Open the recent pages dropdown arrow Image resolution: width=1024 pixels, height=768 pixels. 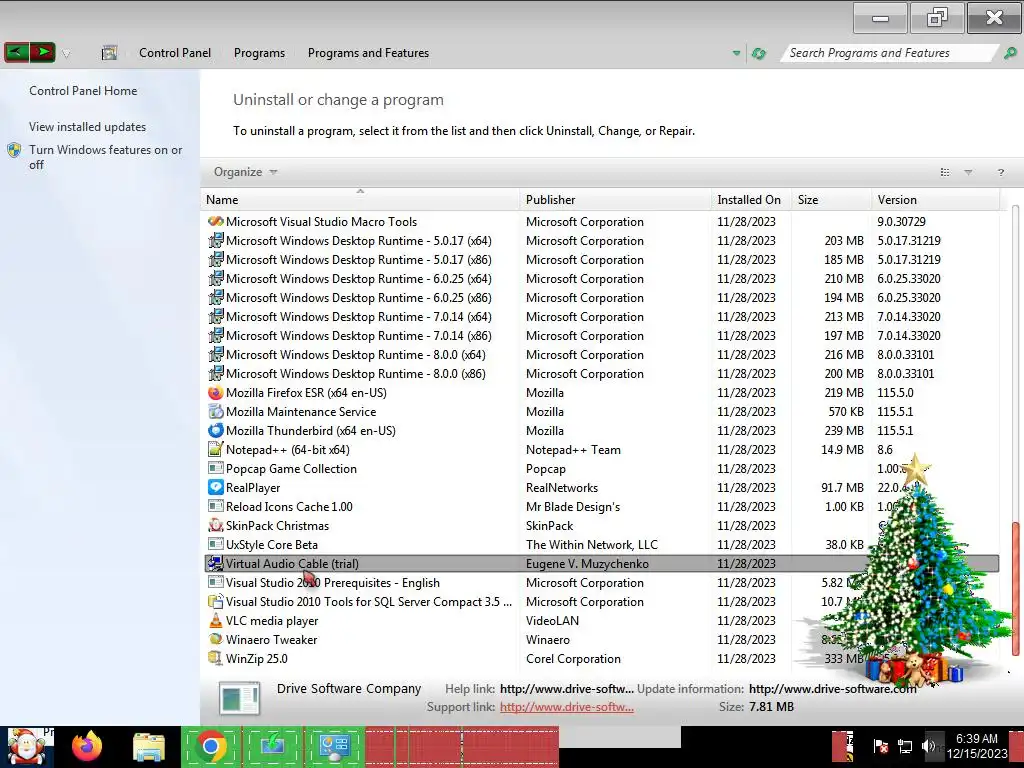(x=66, y=54)
